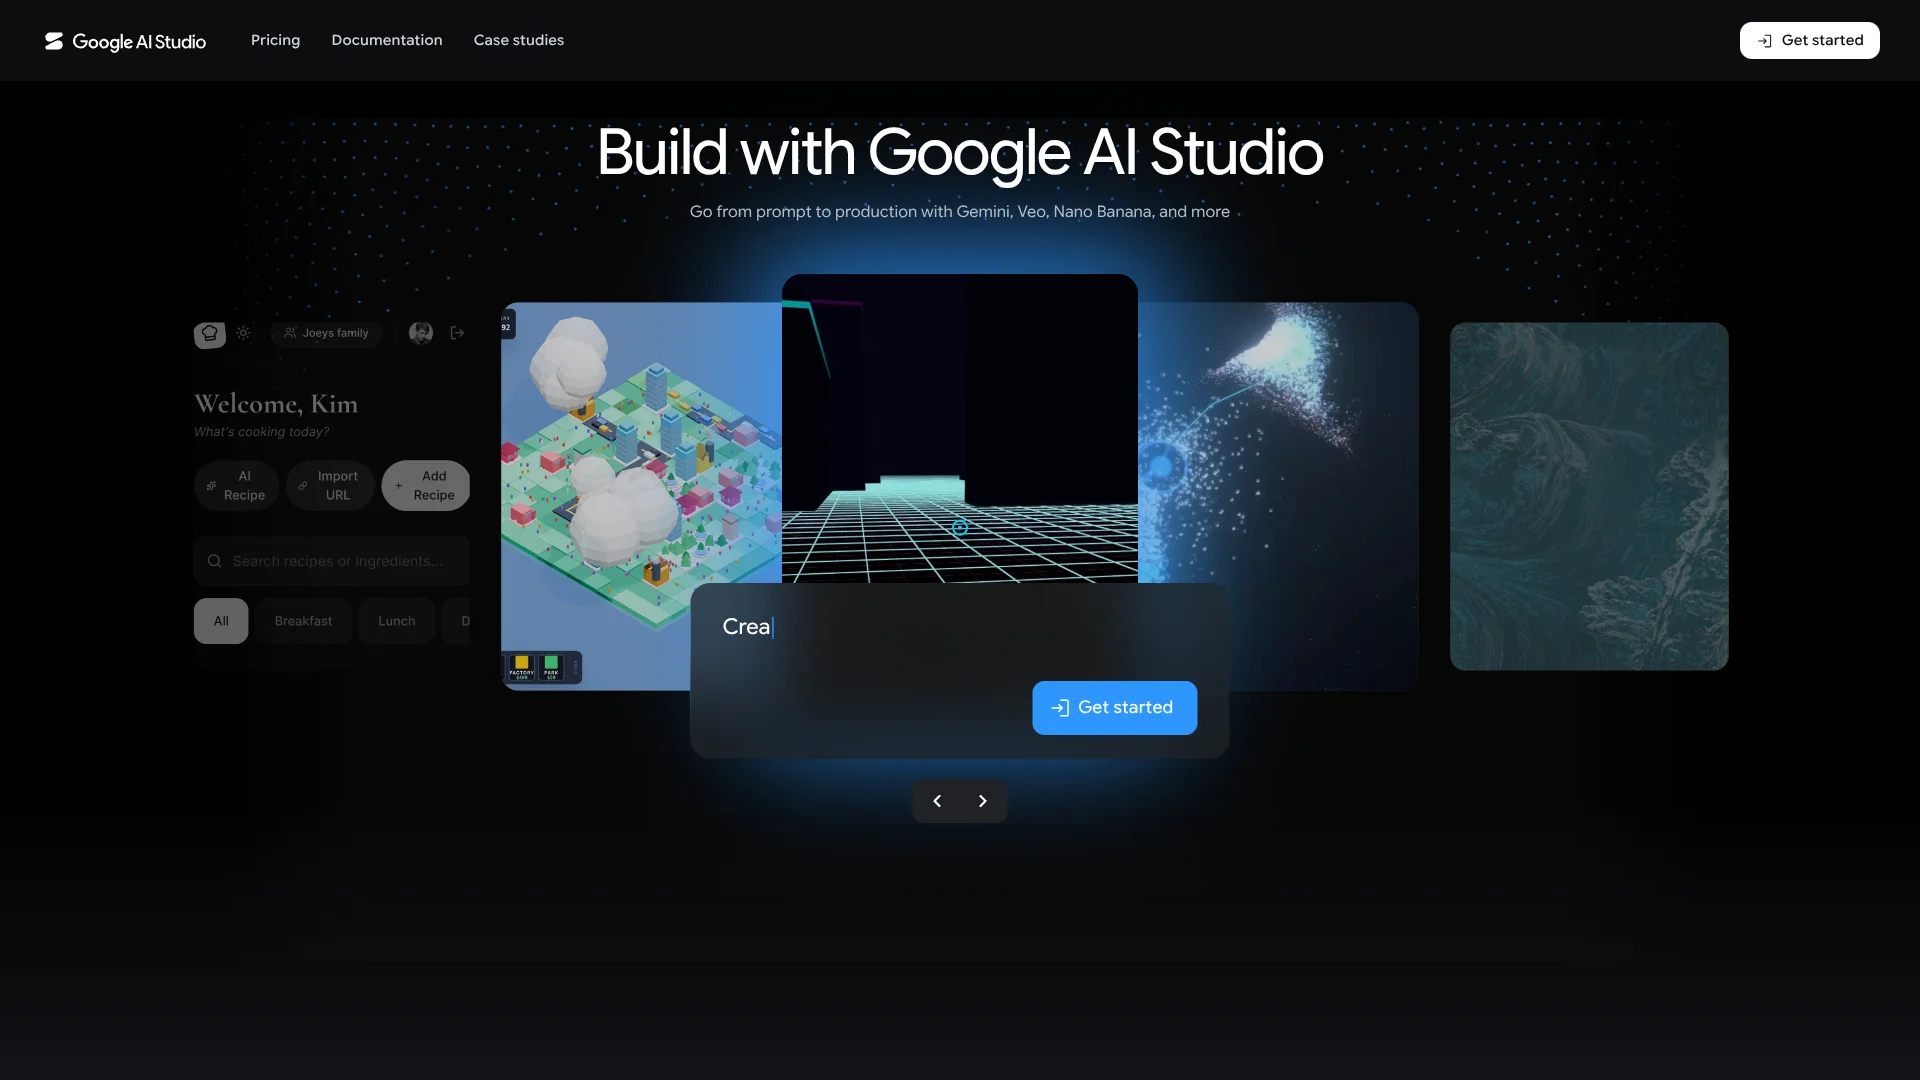Click the user avatar in recipe app
The image size is (1920, 1080).
tap(421, 333)
